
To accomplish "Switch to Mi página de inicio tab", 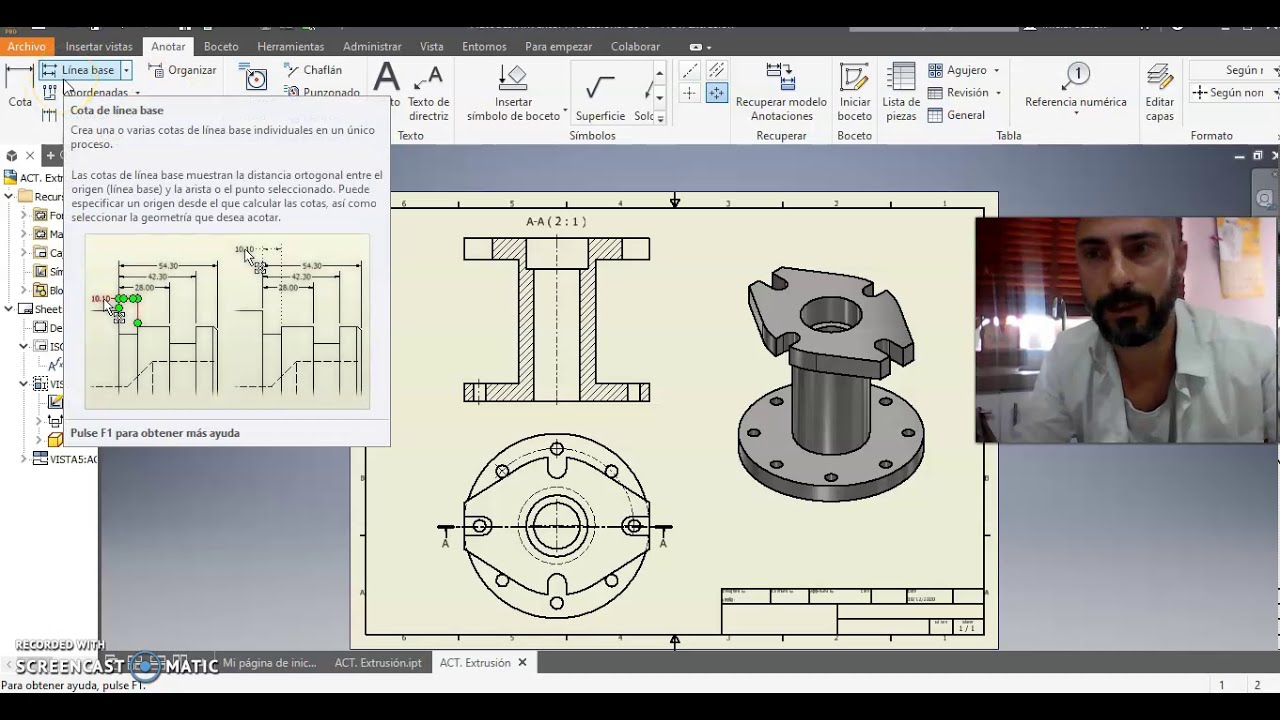I will pyautogui.click(x=269, y=662).
